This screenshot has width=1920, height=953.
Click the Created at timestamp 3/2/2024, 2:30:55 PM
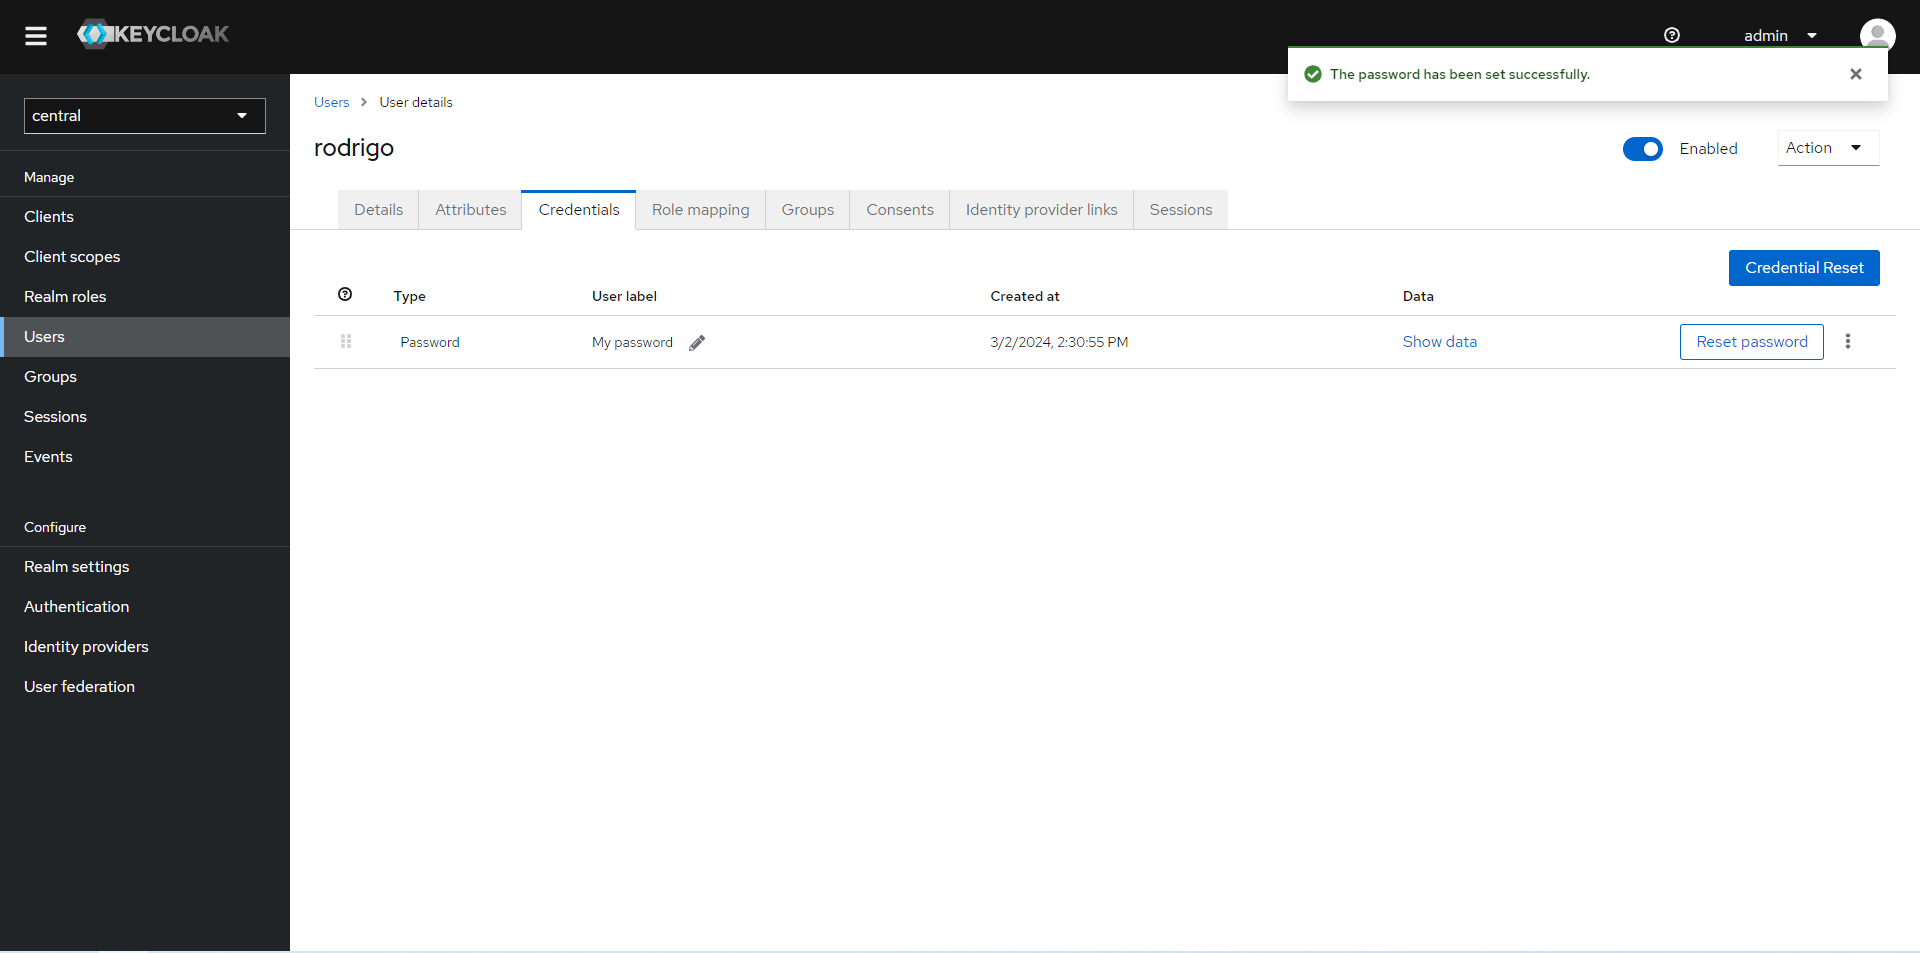click(x=1059, y=342)
